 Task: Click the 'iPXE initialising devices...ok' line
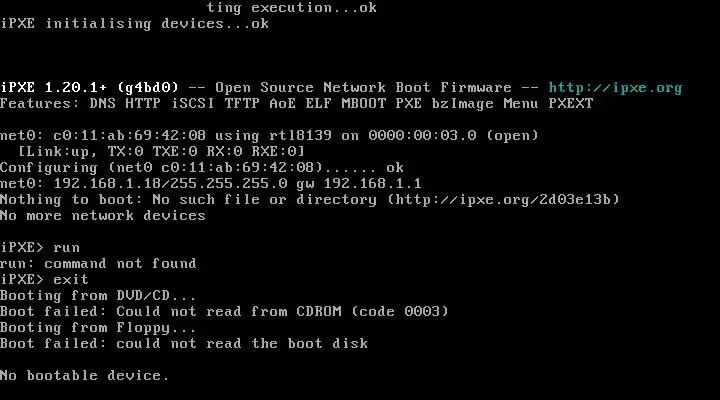coord(135,24)
